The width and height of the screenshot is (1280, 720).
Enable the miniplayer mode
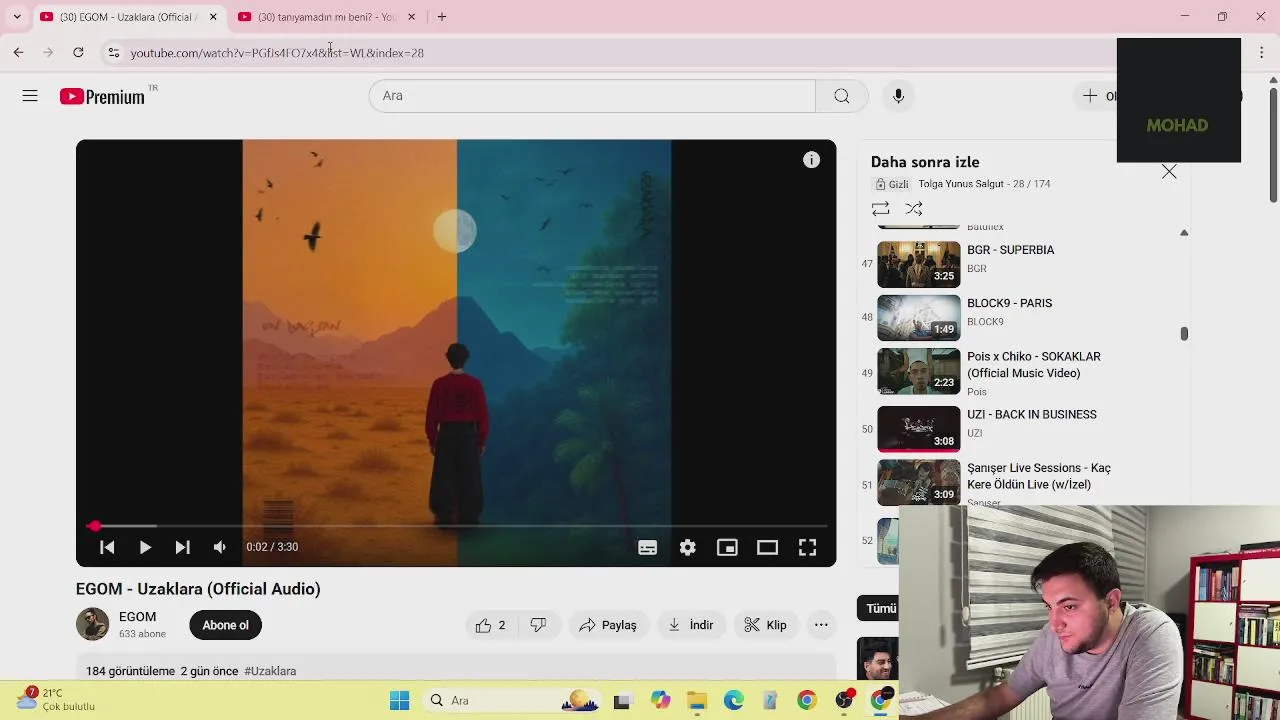tap(727, 547)
